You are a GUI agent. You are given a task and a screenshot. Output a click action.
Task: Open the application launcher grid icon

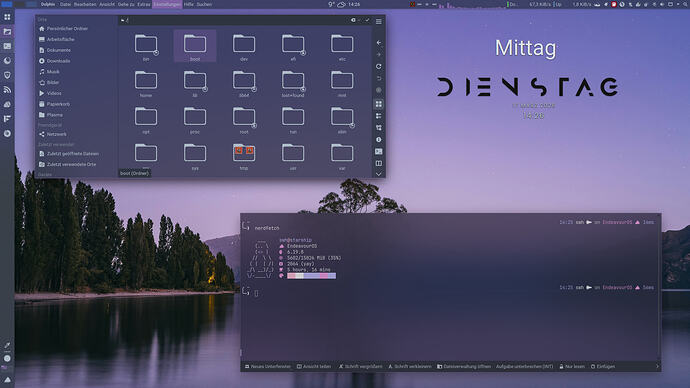pyautogui.click(x=7, y=17)
